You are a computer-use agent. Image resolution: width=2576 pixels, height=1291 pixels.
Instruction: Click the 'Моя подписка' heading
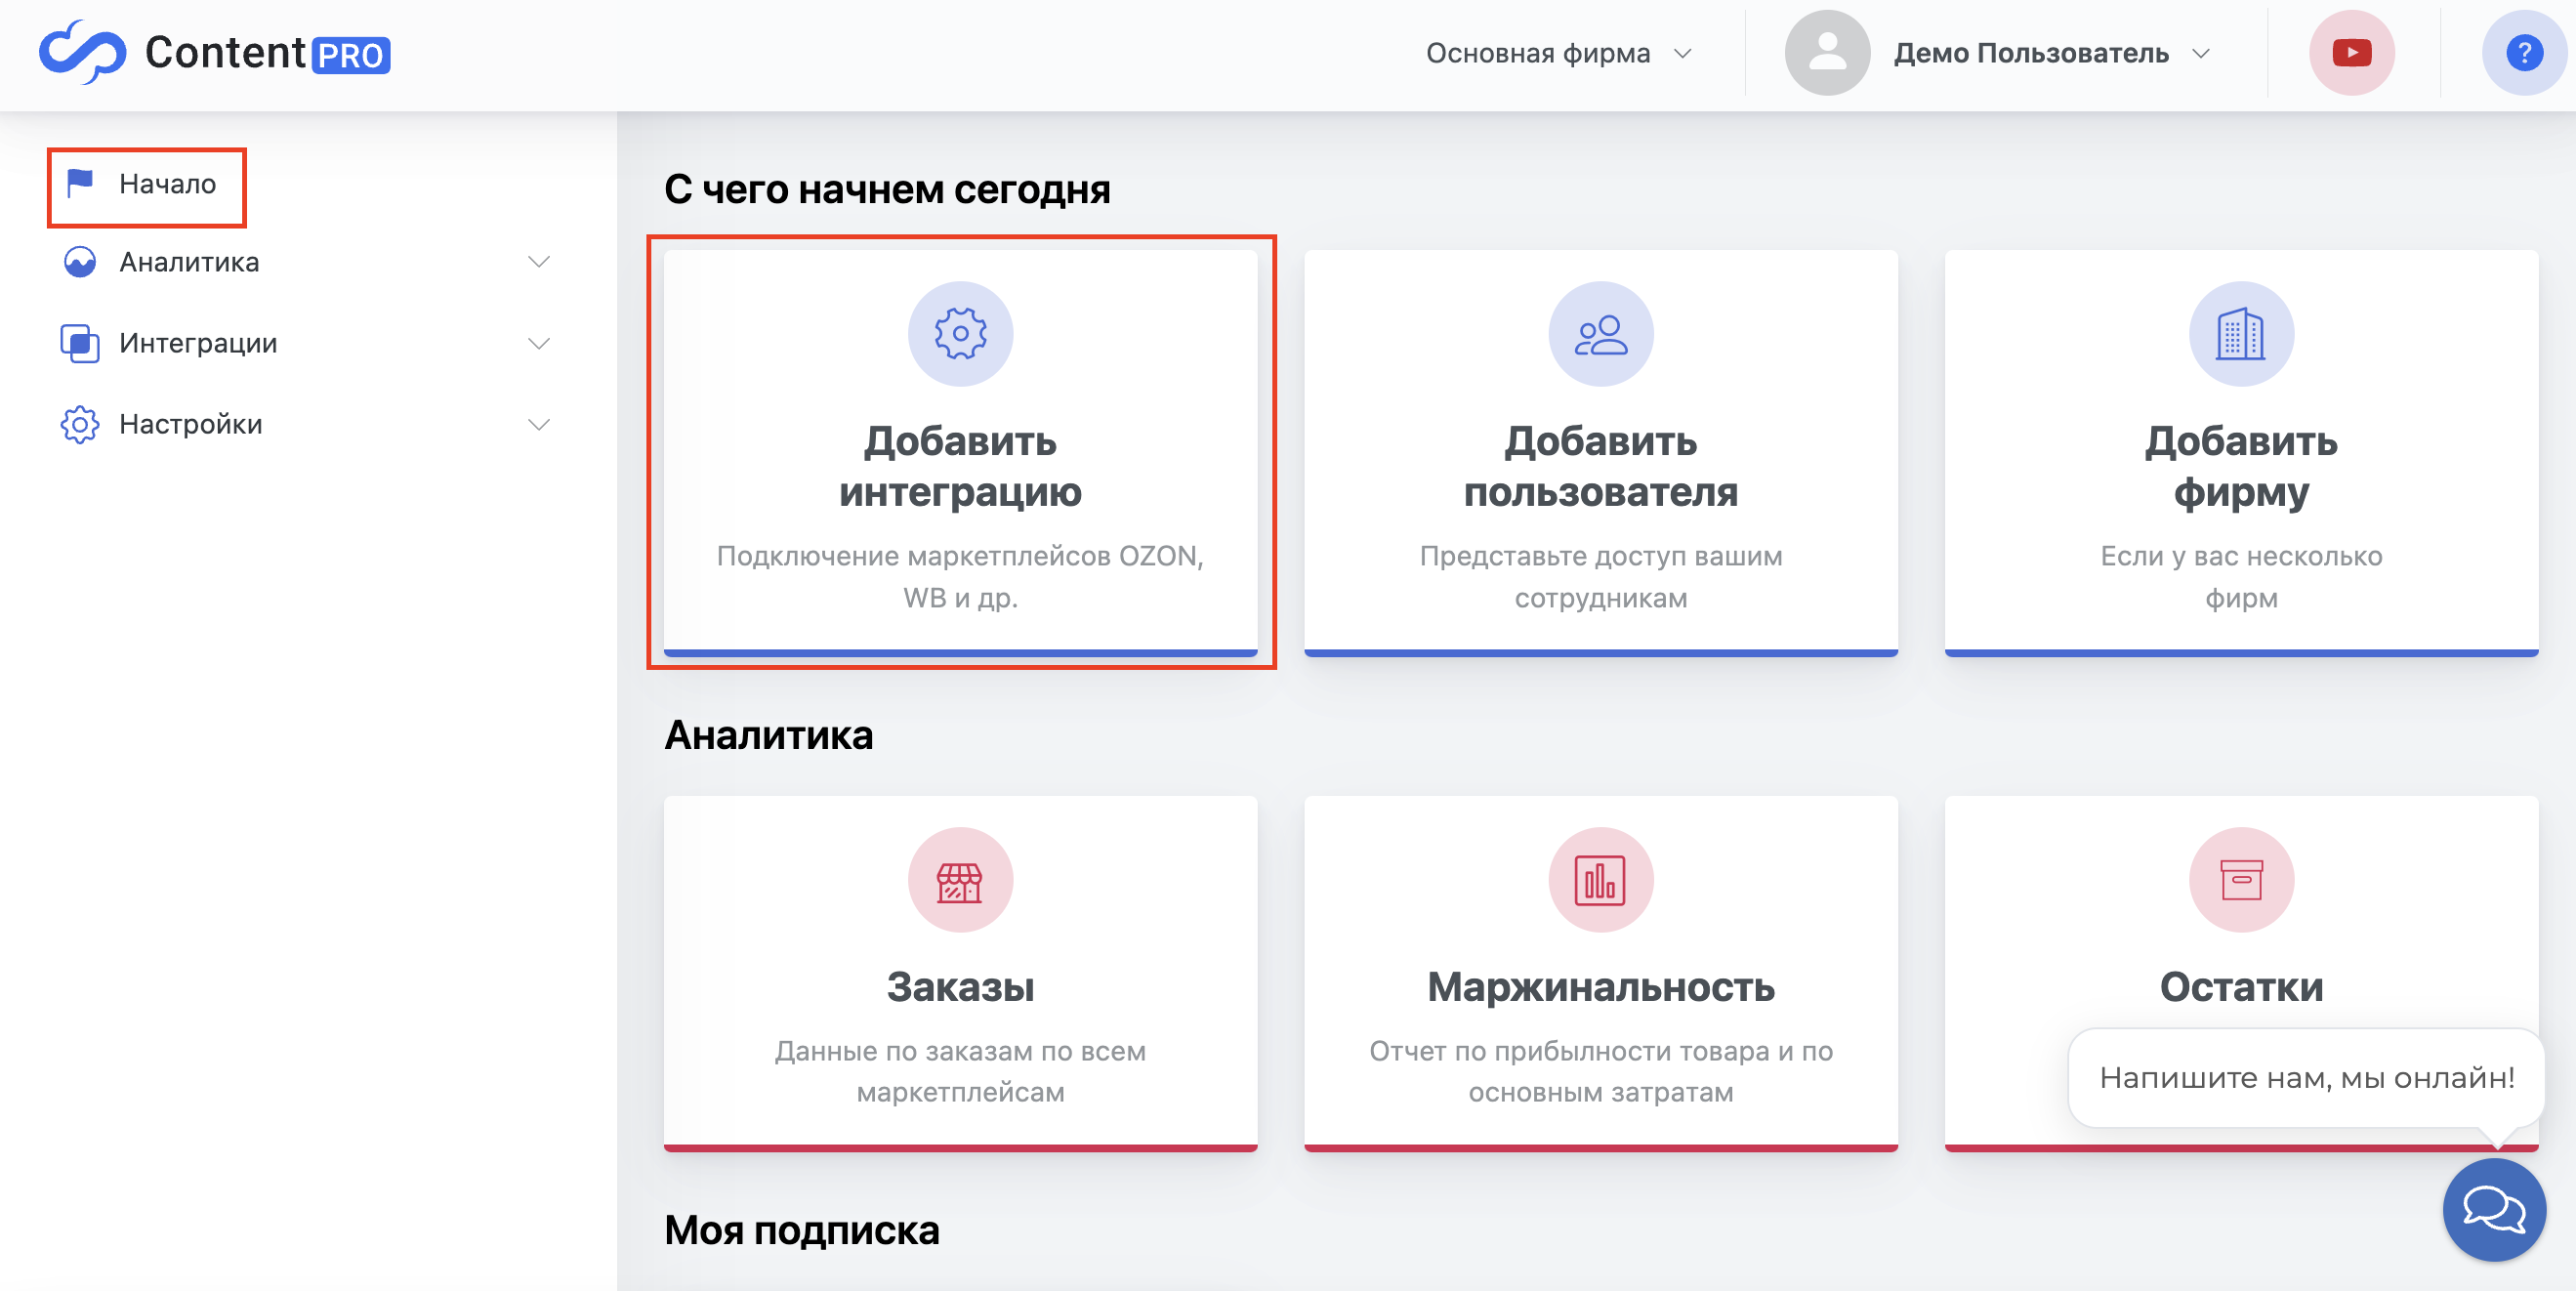coord(801,1230)
